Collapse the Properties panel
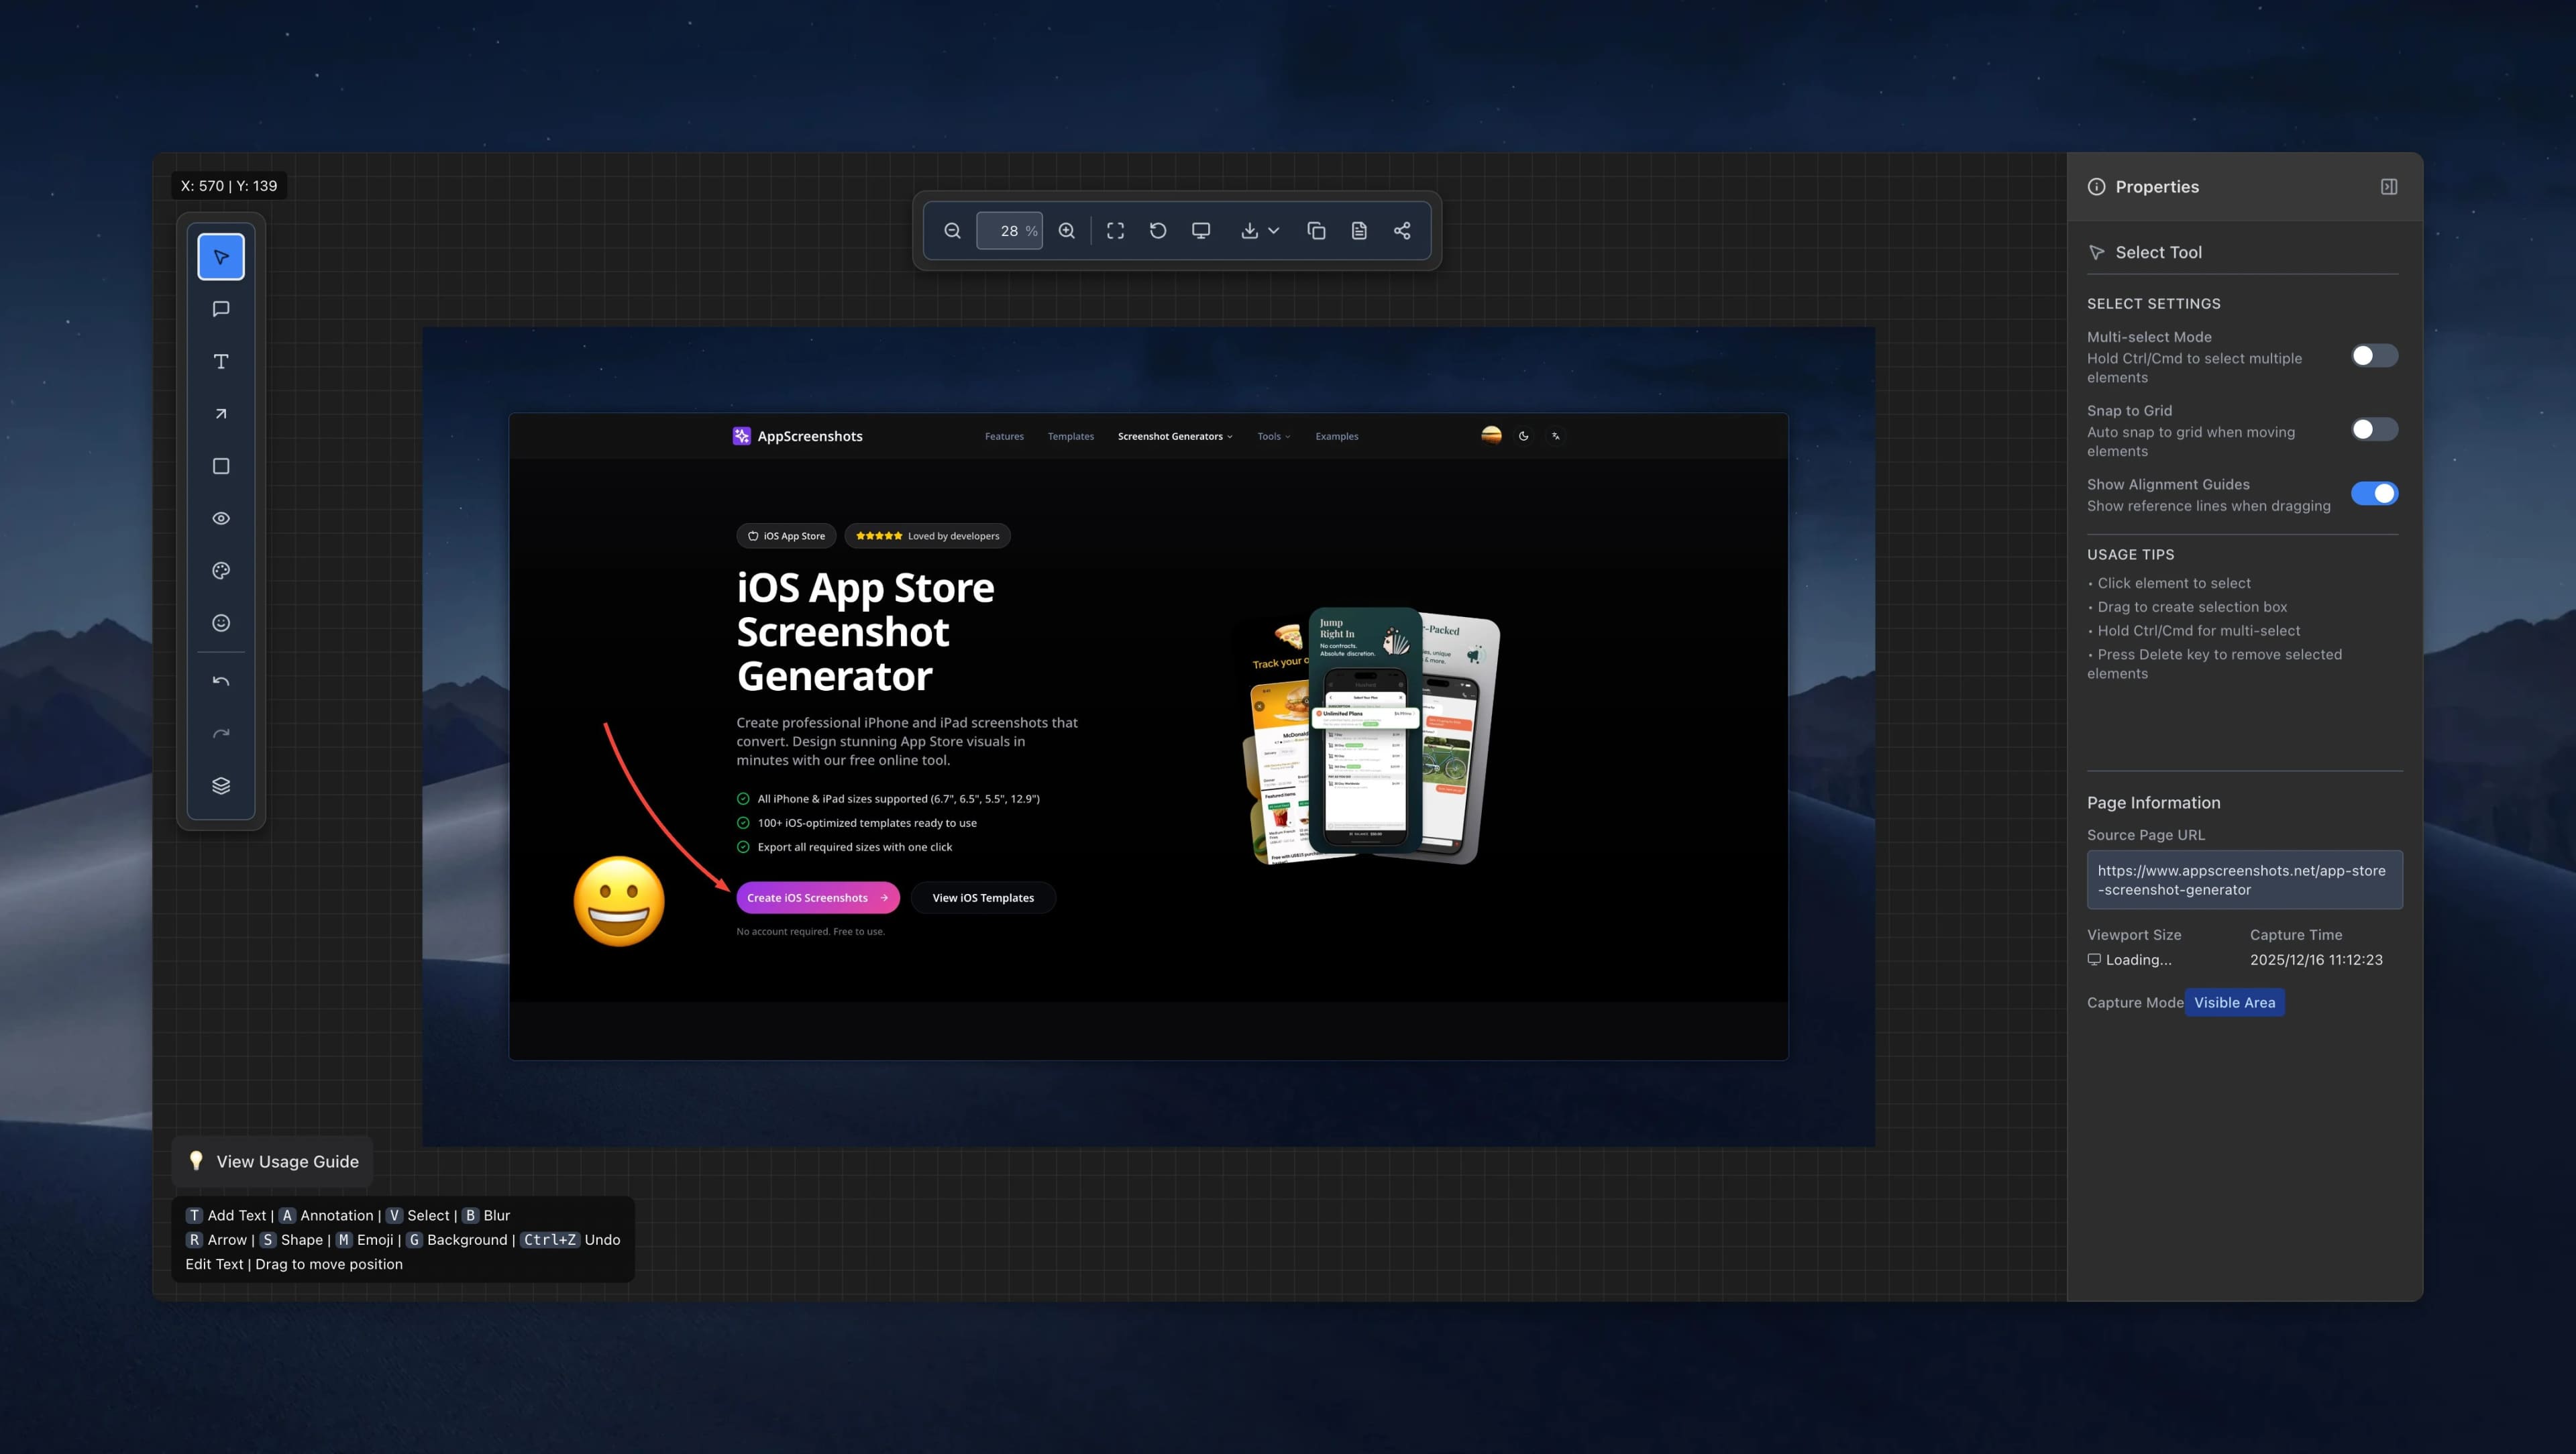This screenshot has width=2576, height=1454. tap(2388, 187)
